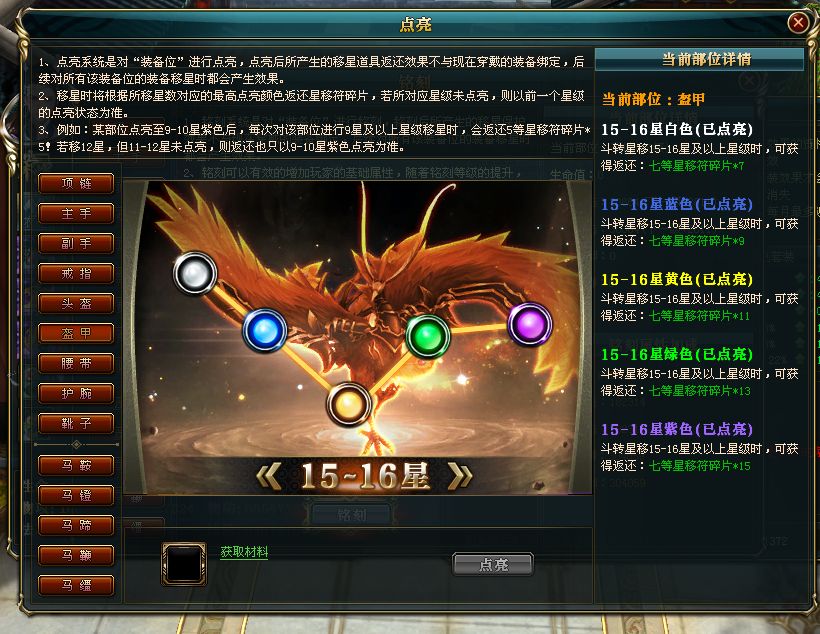Switch to the 主手 slot
The height and width of the screenshot is (634, 820).
tap(76, 213)
